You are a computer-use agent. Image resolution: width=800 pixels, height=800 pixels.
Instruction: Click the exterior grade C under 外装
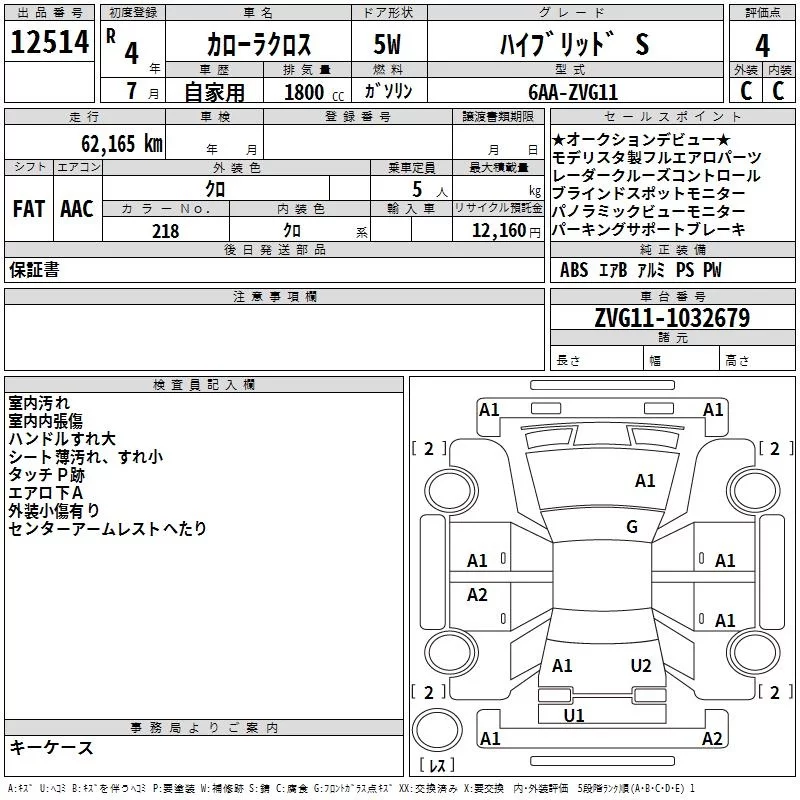746,91
